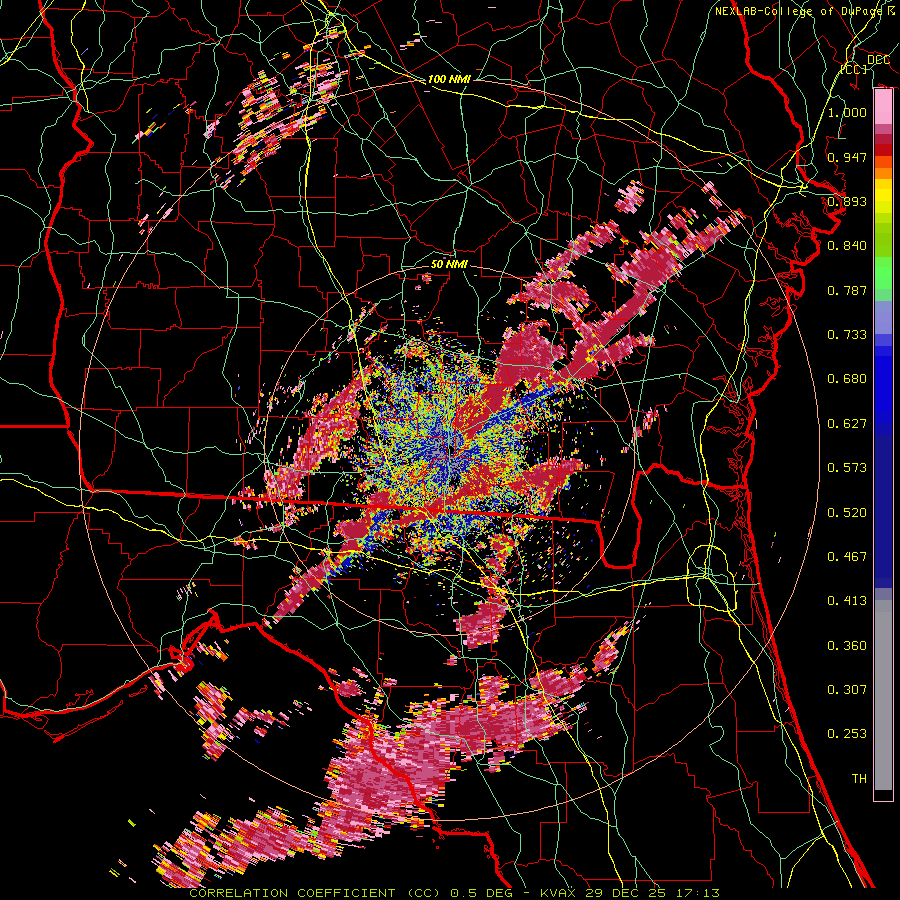900x900 pixels.
Task: Pick the gray color bar segment beside 0.307
Action: click(883, 695)
